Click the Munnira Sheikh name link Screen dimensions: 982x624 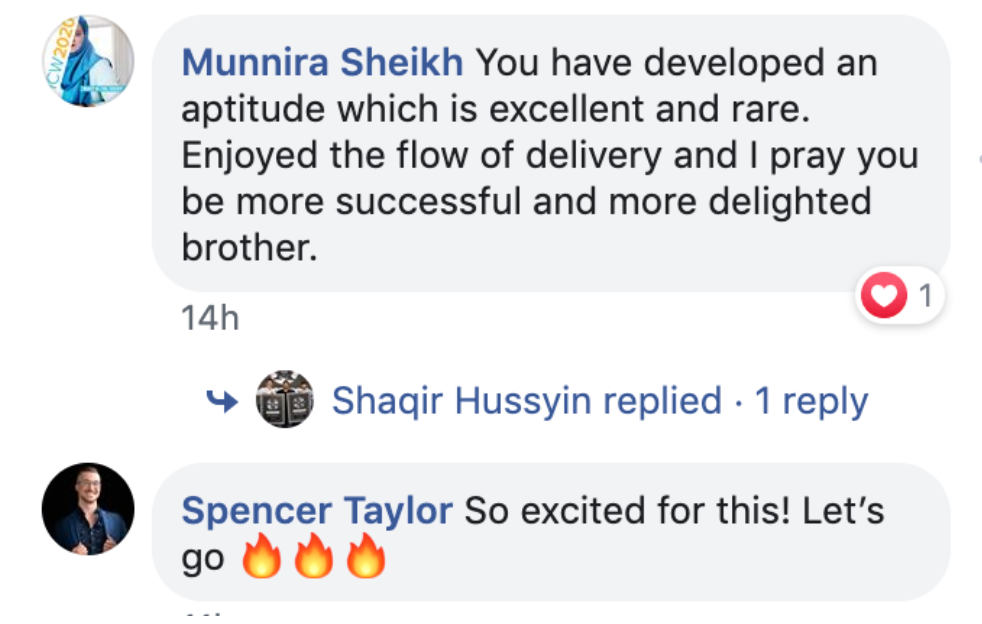pyautogui.click(x=322, y=63)
